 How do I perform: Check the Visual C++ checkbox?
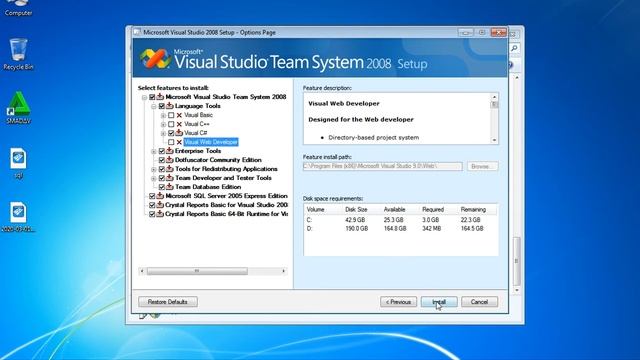point(171,124)
